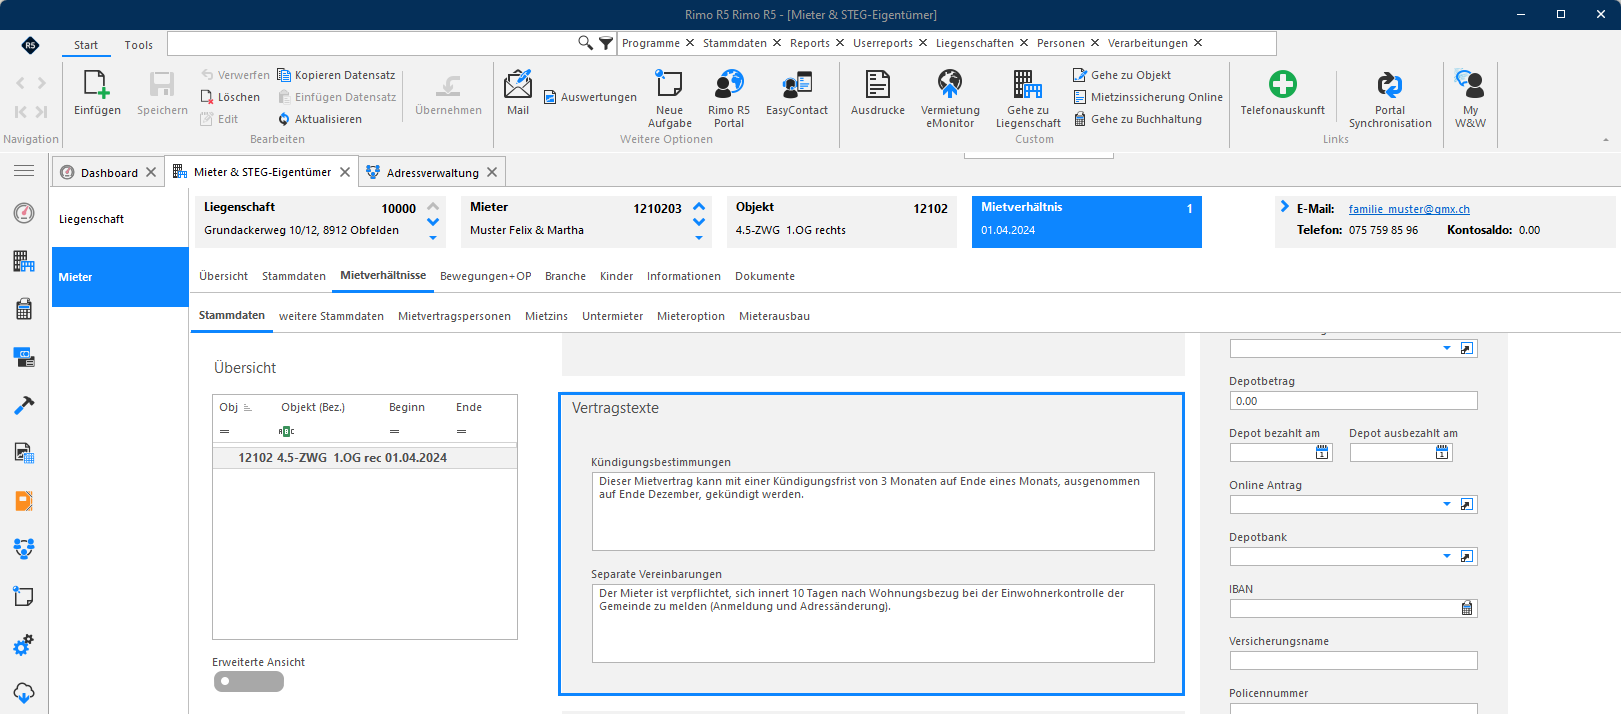Open the sidebar calculator icon
The width and height of the screenshot is (1621, 714).
coord(24,309)
